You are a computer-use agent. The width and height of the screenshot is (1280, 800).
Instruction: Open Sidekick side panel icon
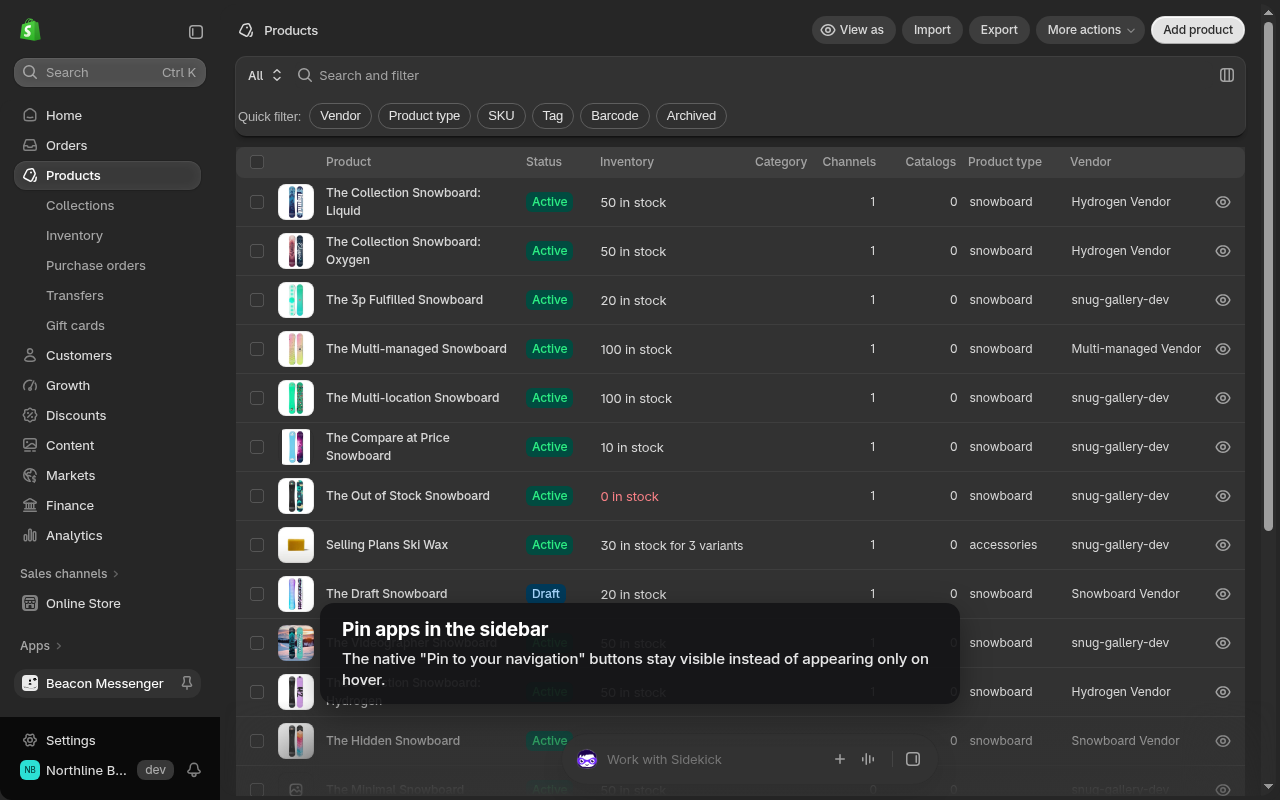(913, 759)
